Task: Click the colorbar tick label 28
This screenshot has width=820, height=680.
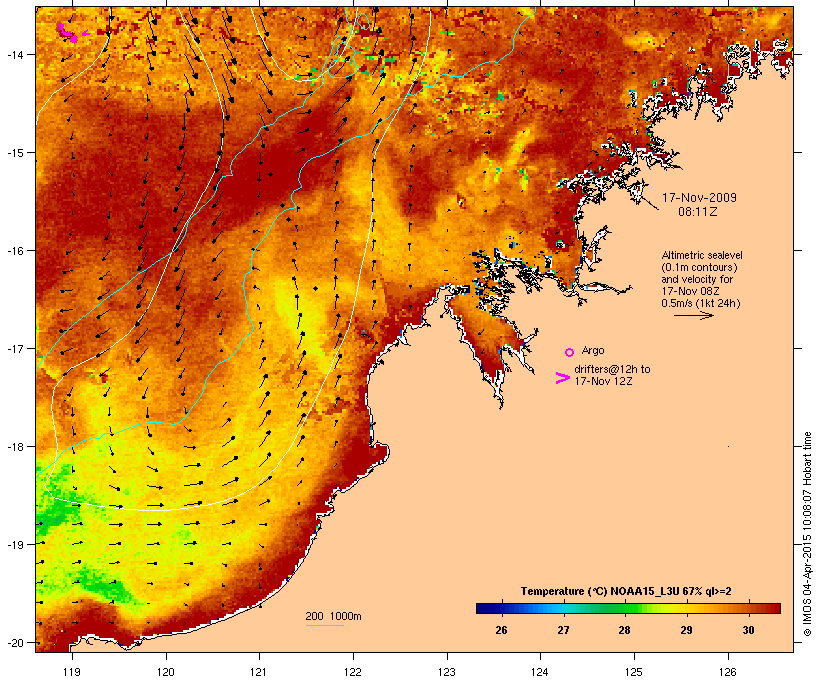Action: coord(624,630)
